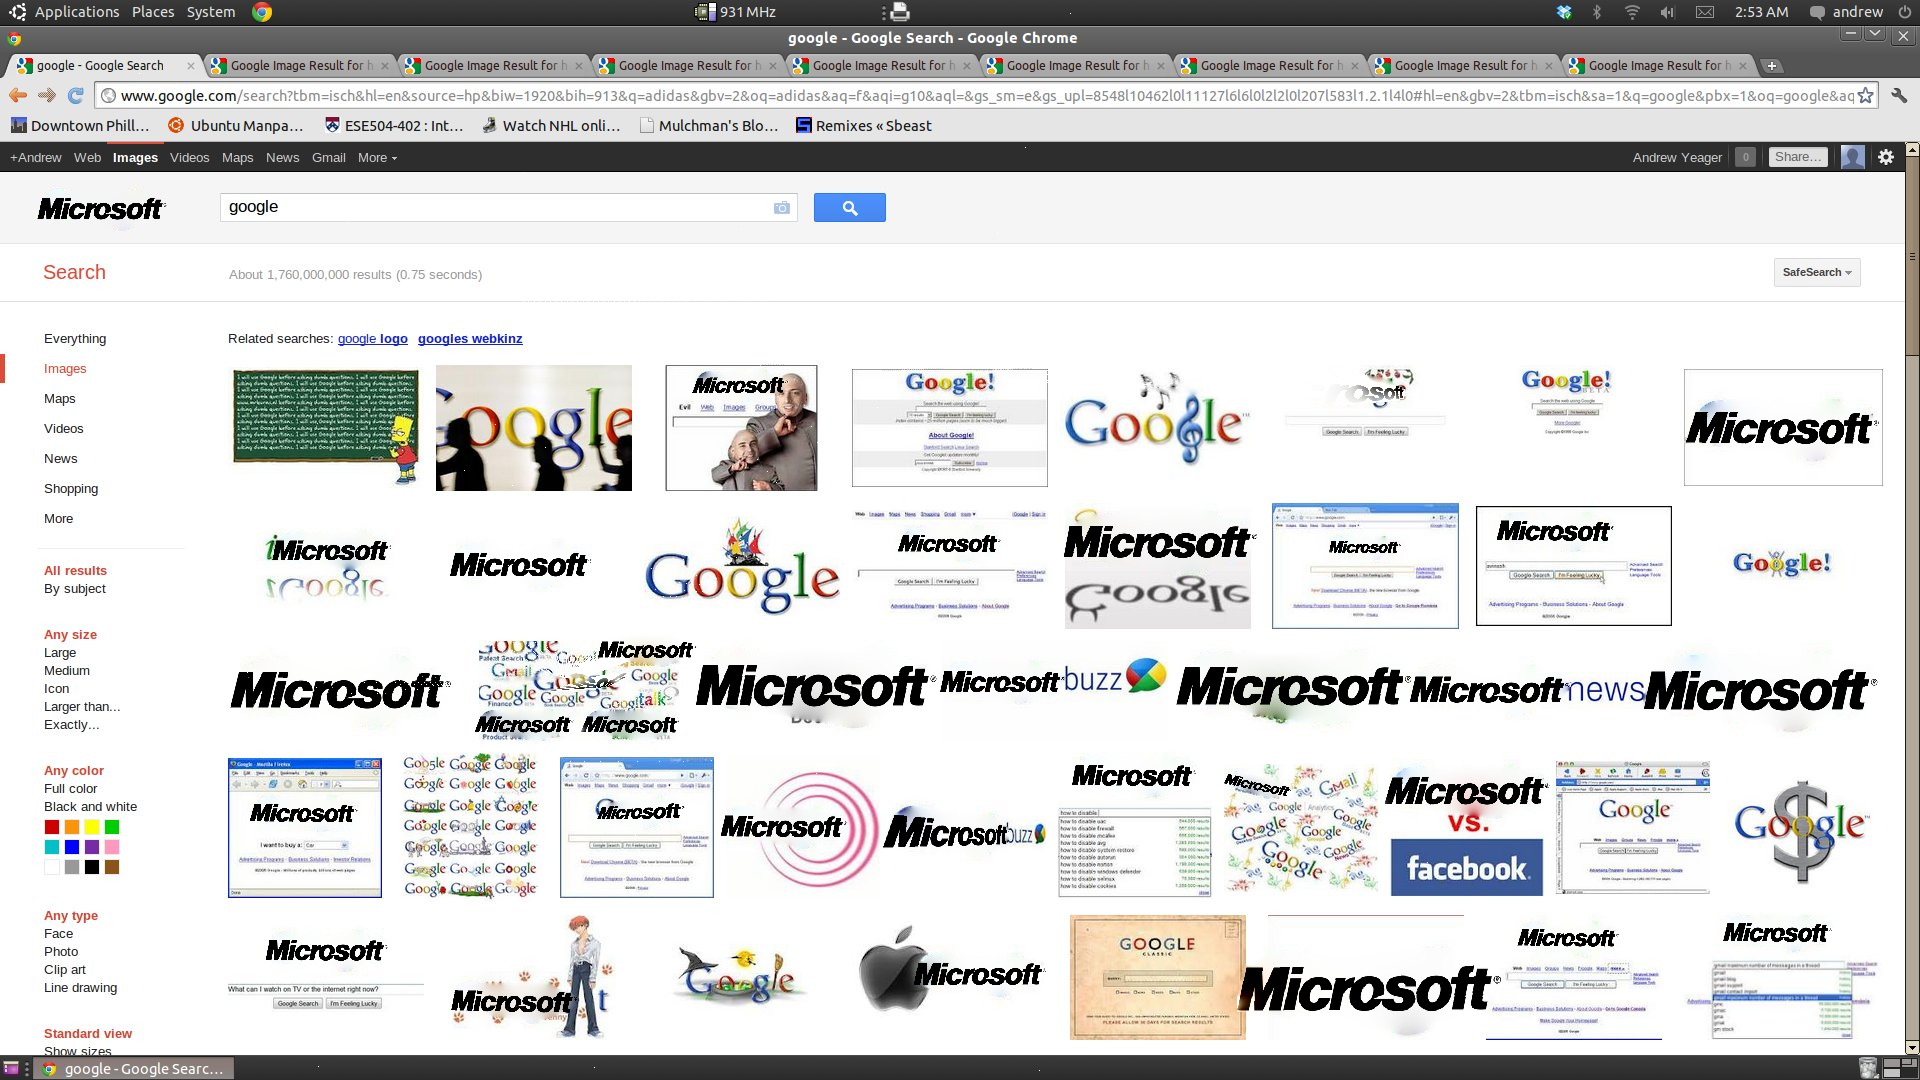Choose the Large size filter
The height and width of the screenshot is (1080, 1920).
(60, 653)
